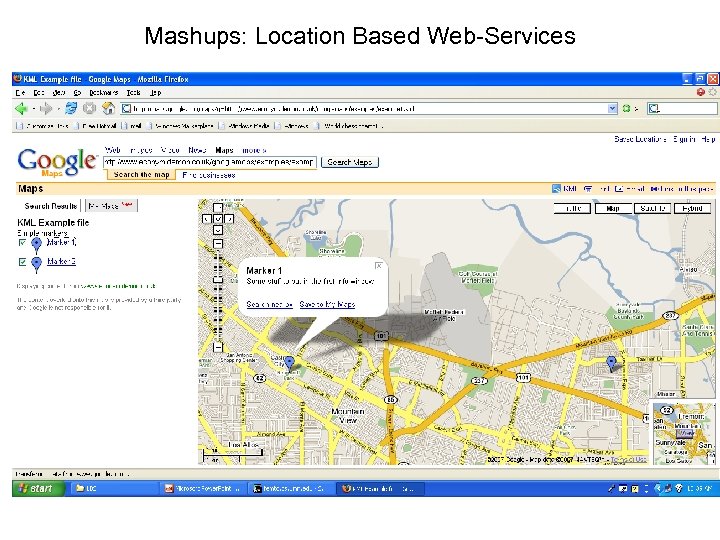The height and width of the screenshot is (540, 720).
Task: Open the Bookmarks menu
Action: 104,92
